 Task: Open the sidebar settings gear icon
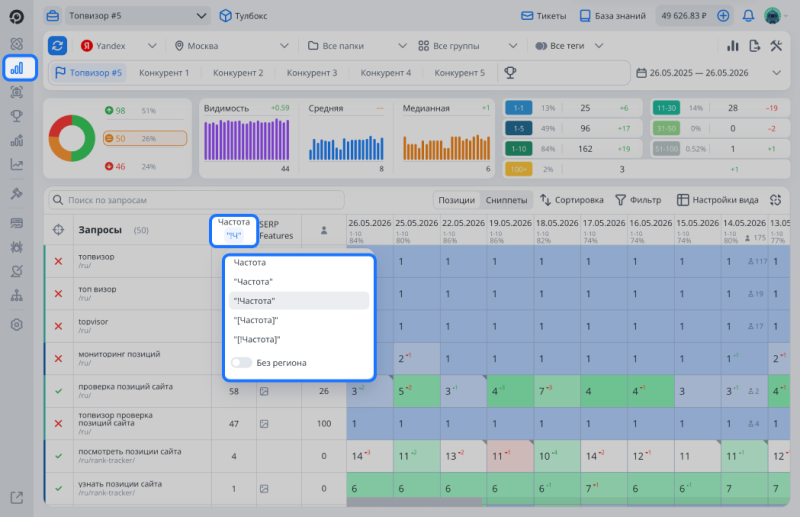coord(17,325)
